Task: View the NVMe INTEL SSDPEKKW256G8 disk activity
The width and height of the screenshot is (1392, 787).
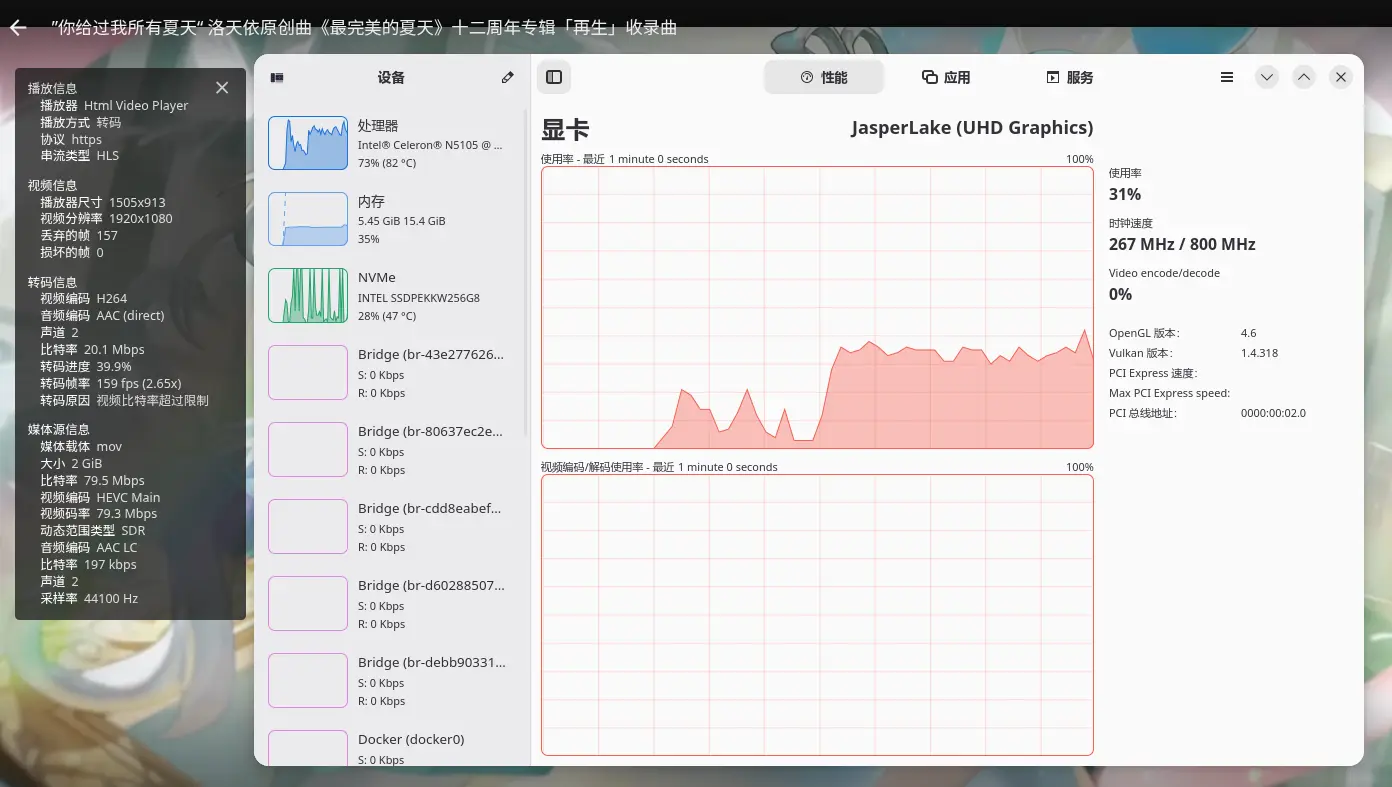Action: click(x=391, y=295)
